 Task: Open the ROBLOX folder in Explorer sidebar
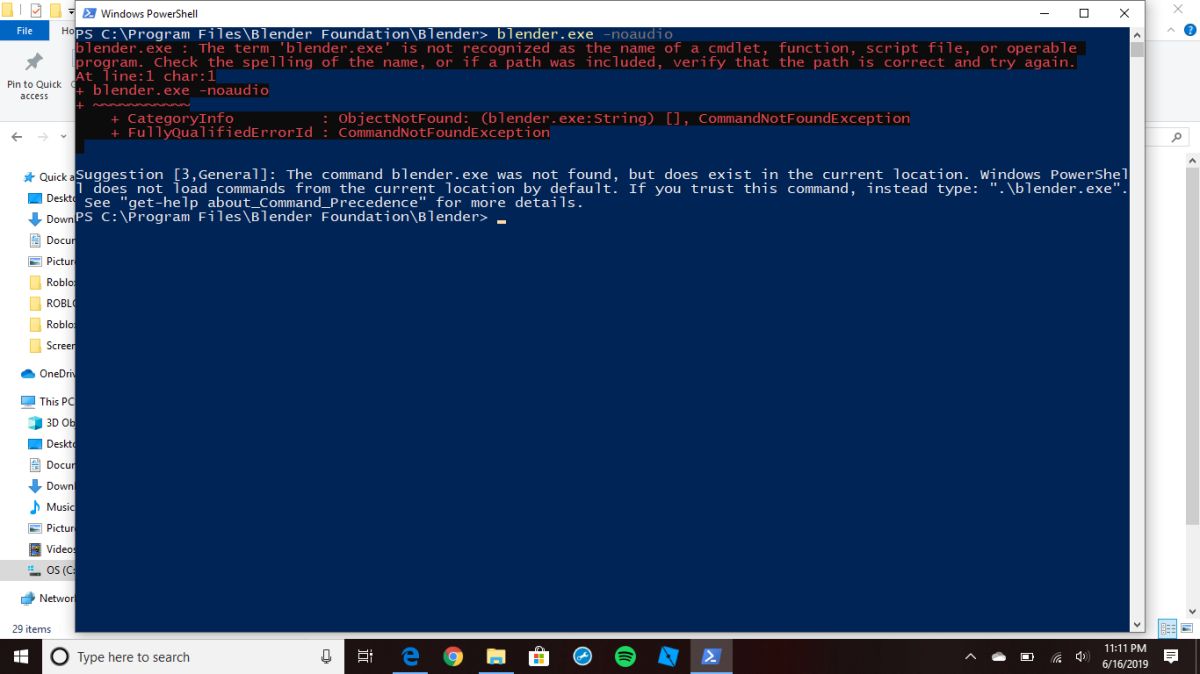pyautogui.click(x=52, y=303)
